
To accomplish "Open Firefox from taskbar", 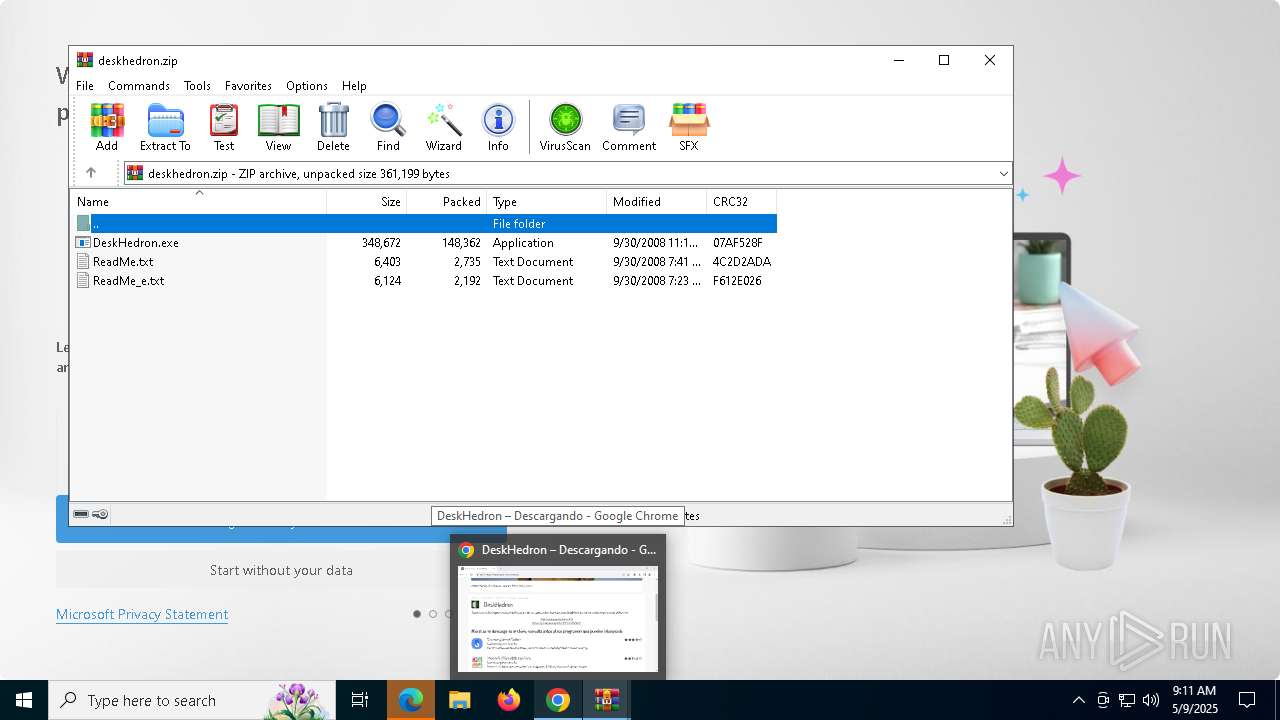I will pos(509,700).
